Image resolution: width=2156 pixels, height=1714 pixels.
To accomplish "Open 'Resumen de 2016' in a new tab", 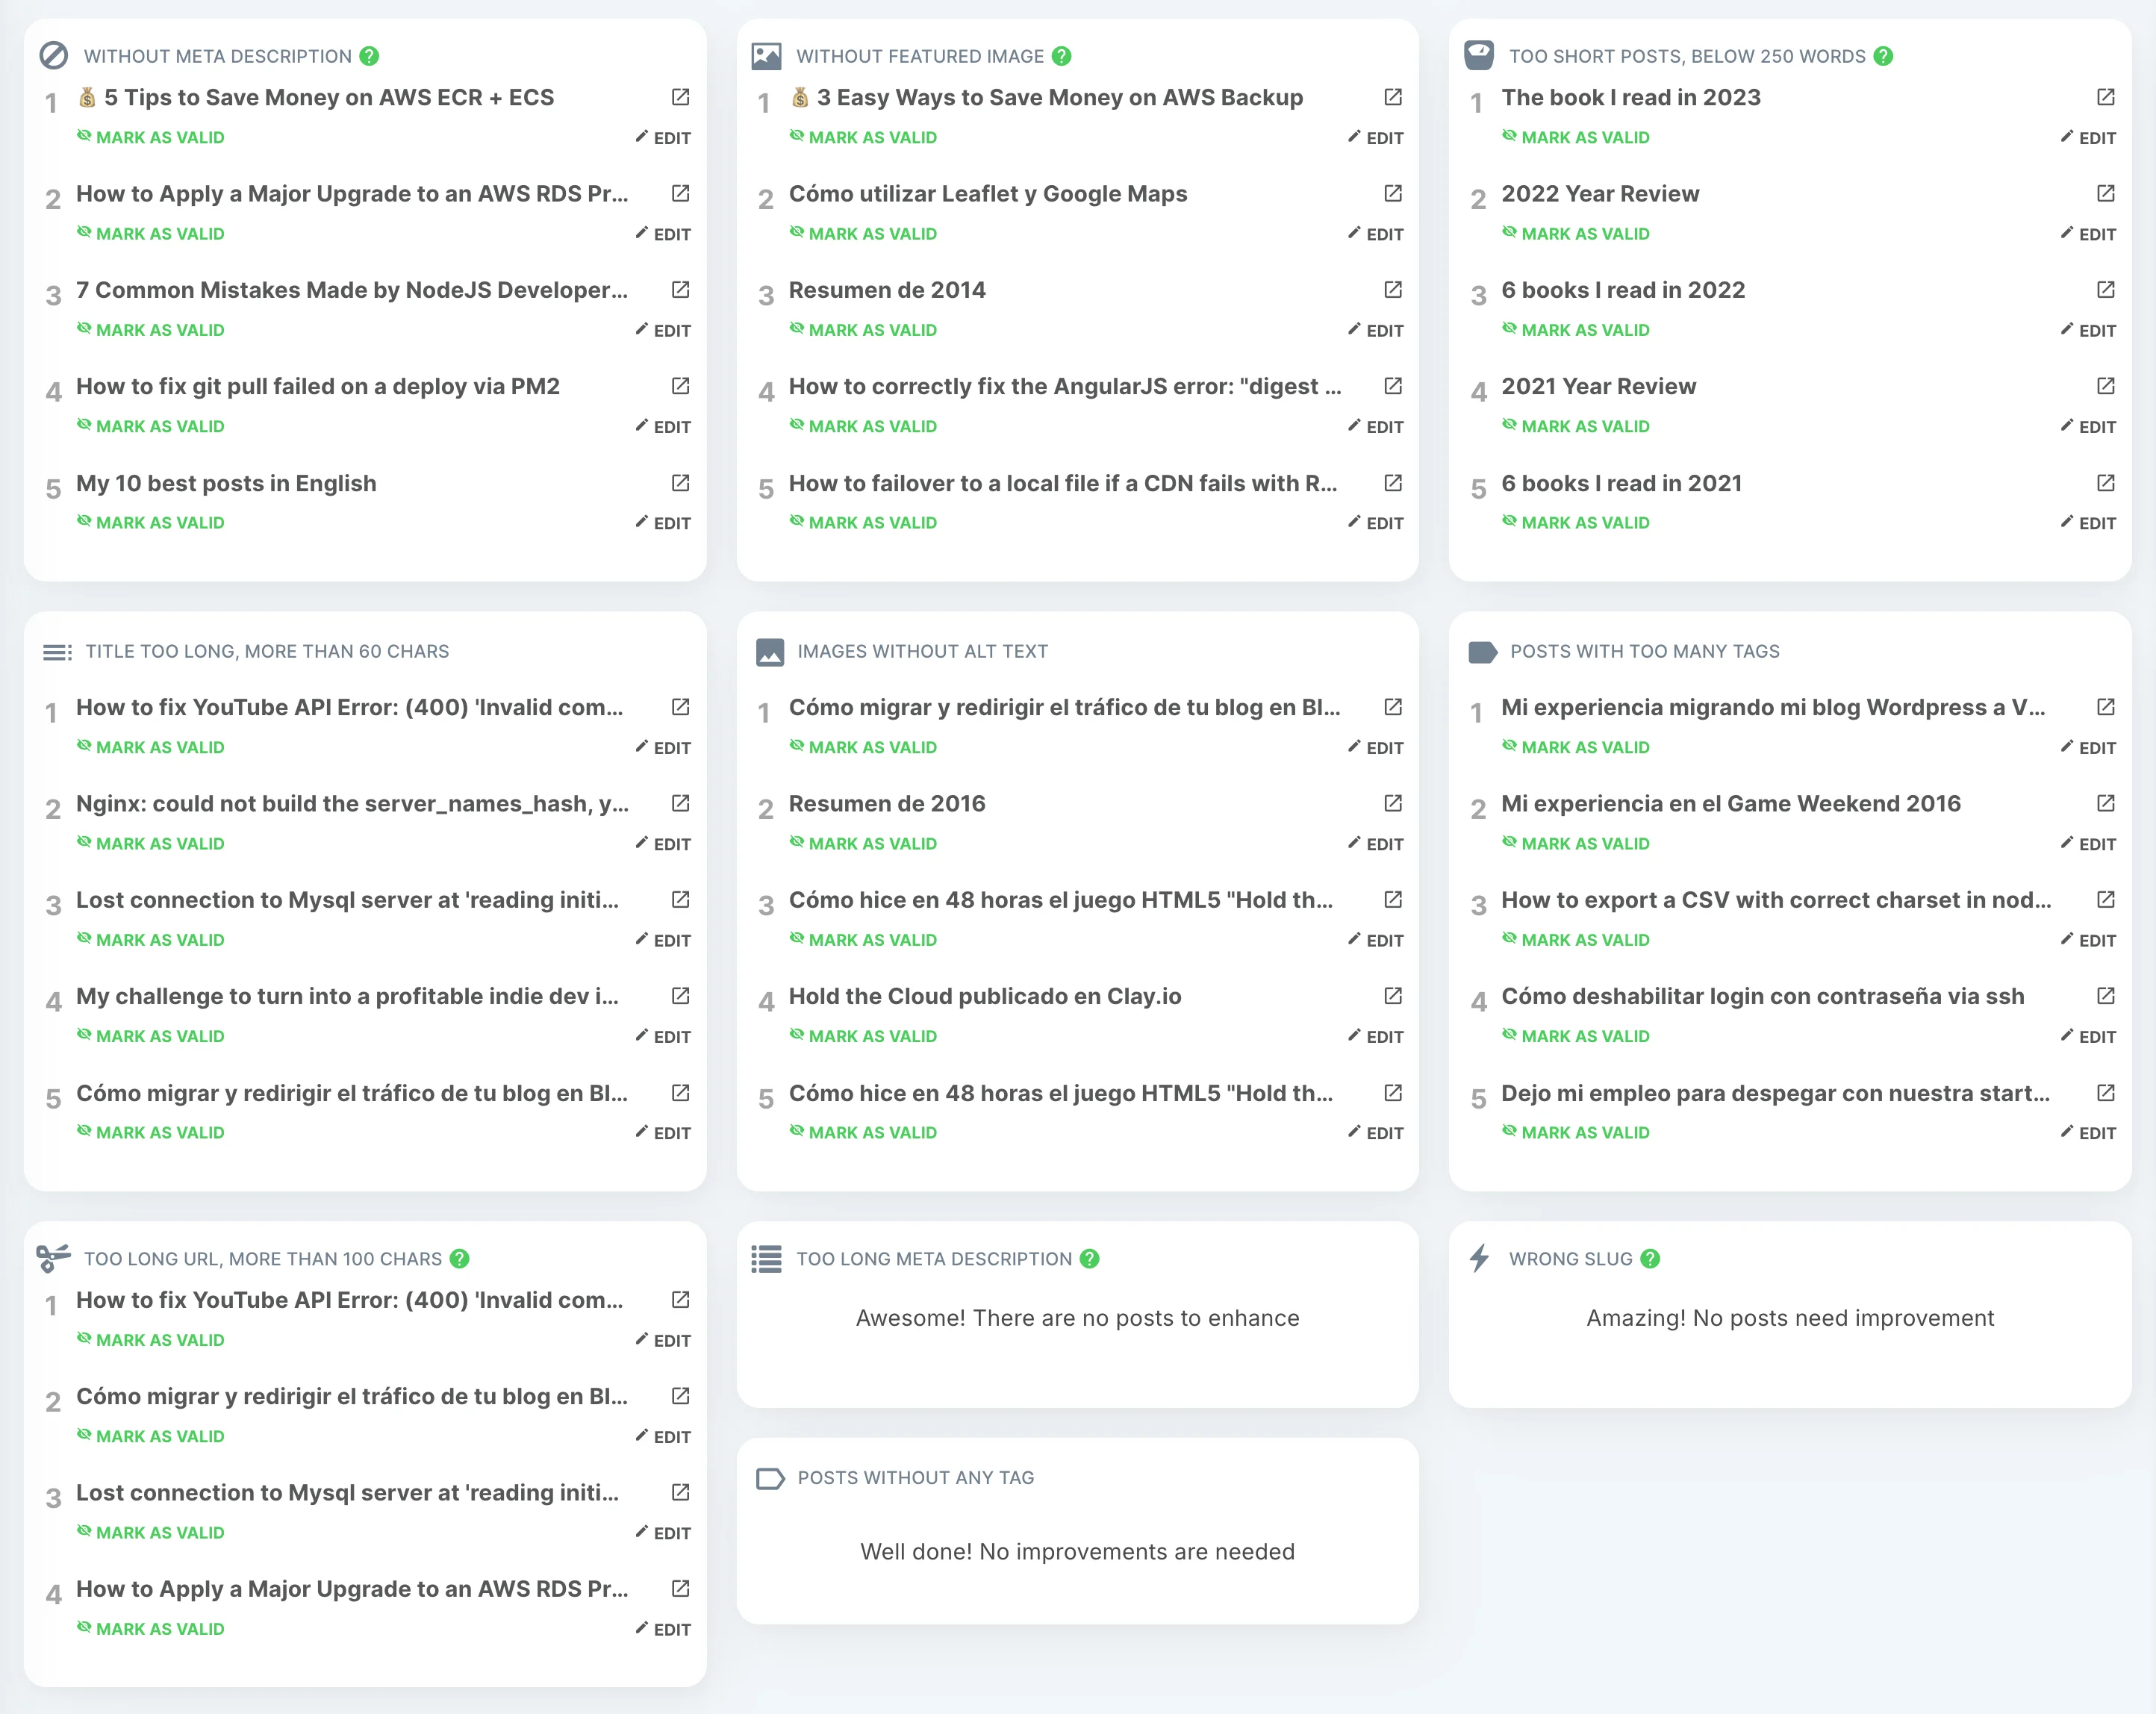I will coord(1392,803).
